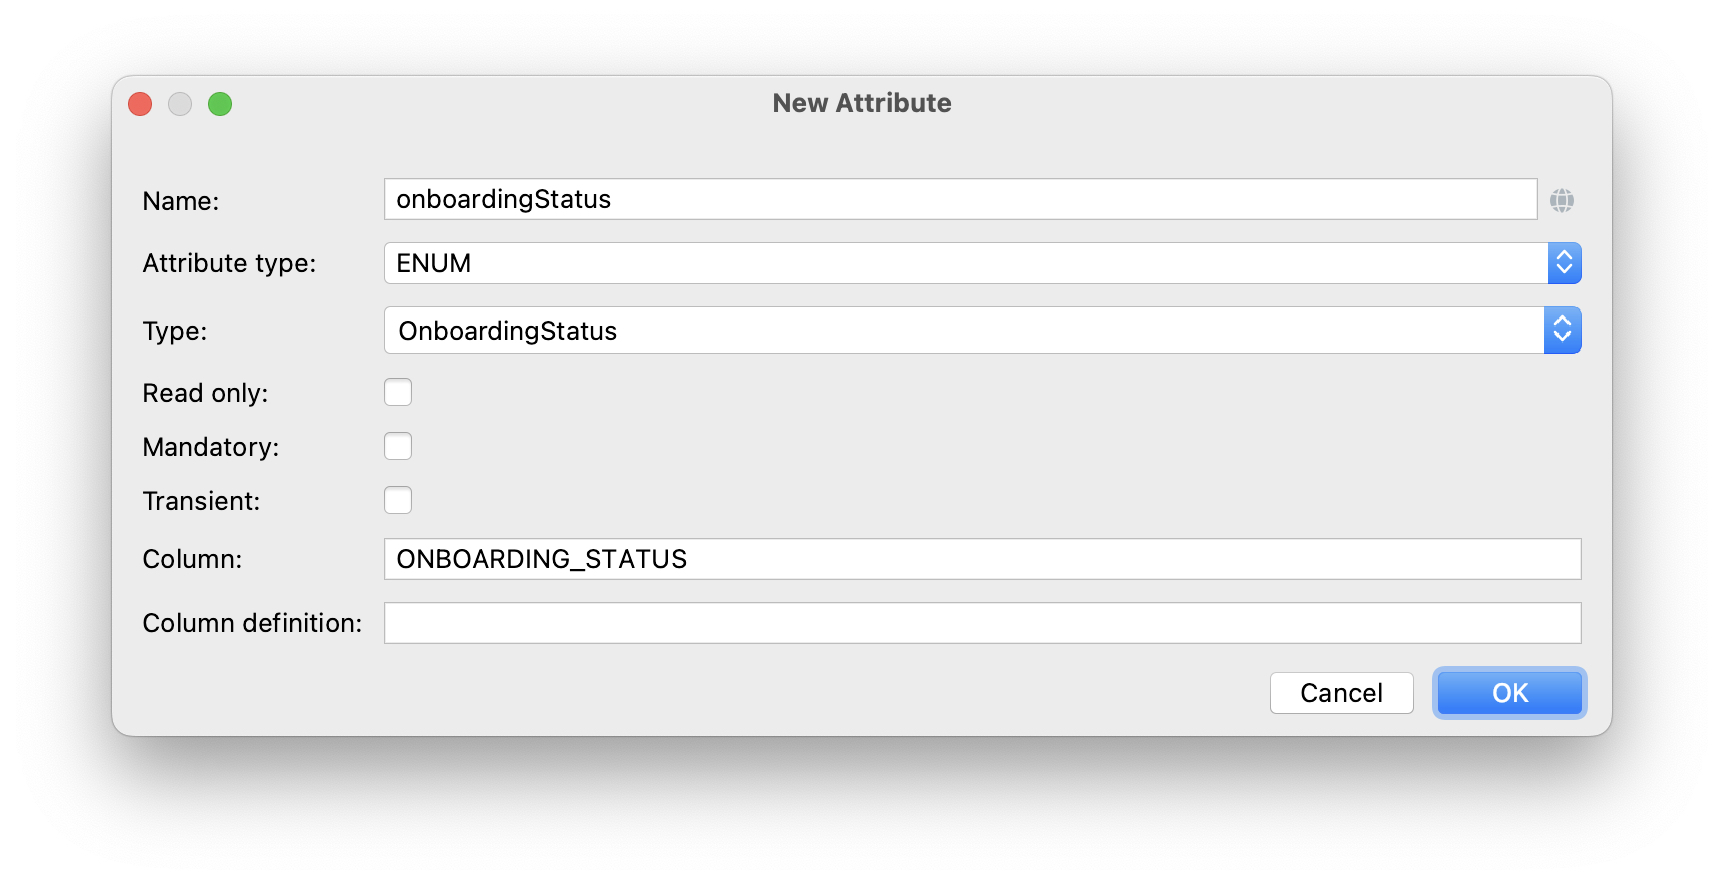Click the OnboardingStatus value in Type combo box
This screenshot has height=884, width=1724.
click(x=508, y=331)
